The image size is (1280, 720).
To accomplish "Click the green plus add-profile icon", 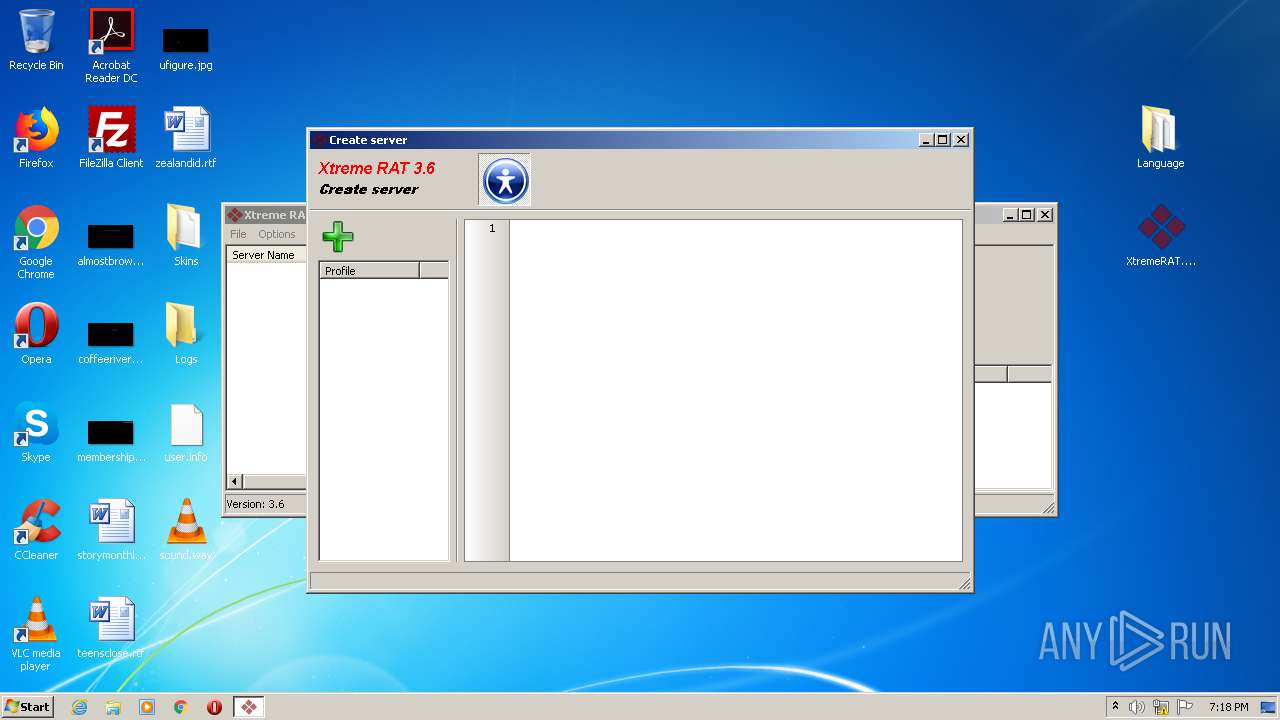I will coord(338,237).
